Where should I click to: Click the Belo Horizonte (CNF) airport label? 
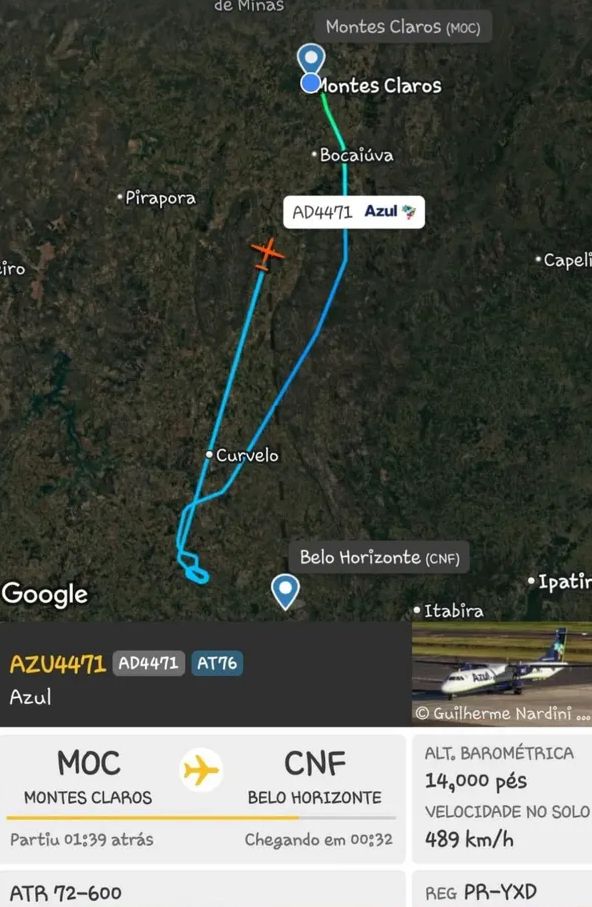coord(379,557)
